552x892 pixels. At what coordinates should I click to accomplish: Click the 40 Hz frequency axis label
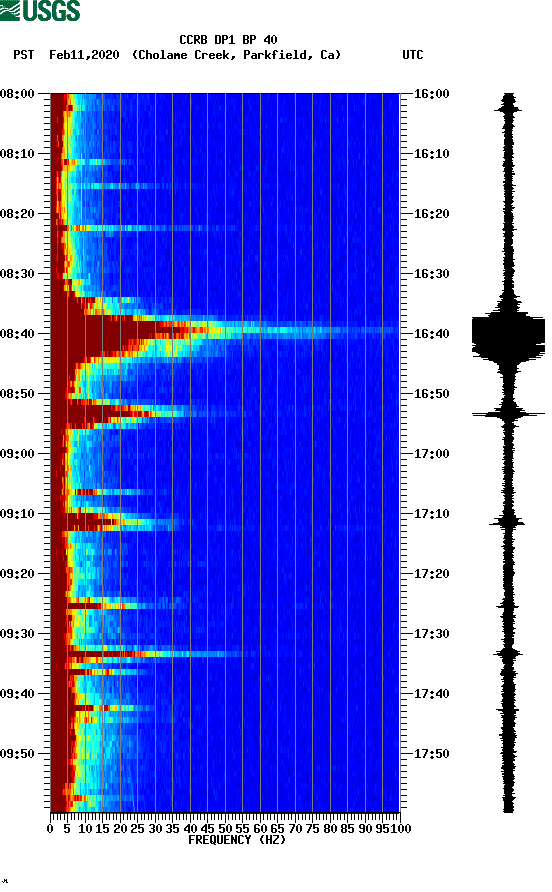point(190,829)
